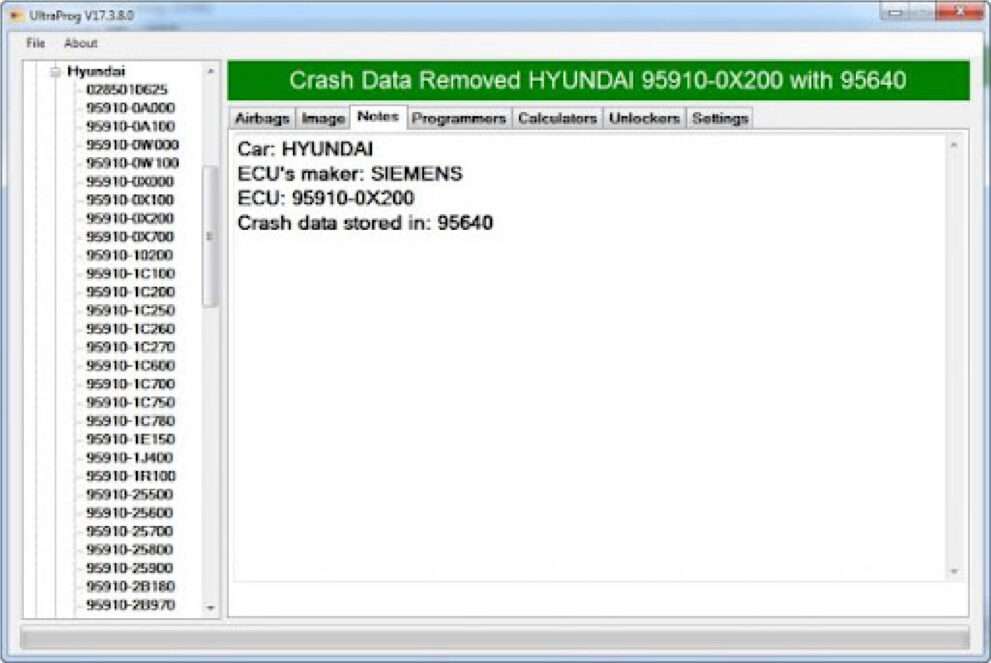The width and height of the screenshot is (991, 663).
Task: Choose 95910-2B180 in the tree
Action: coord(130,586)
